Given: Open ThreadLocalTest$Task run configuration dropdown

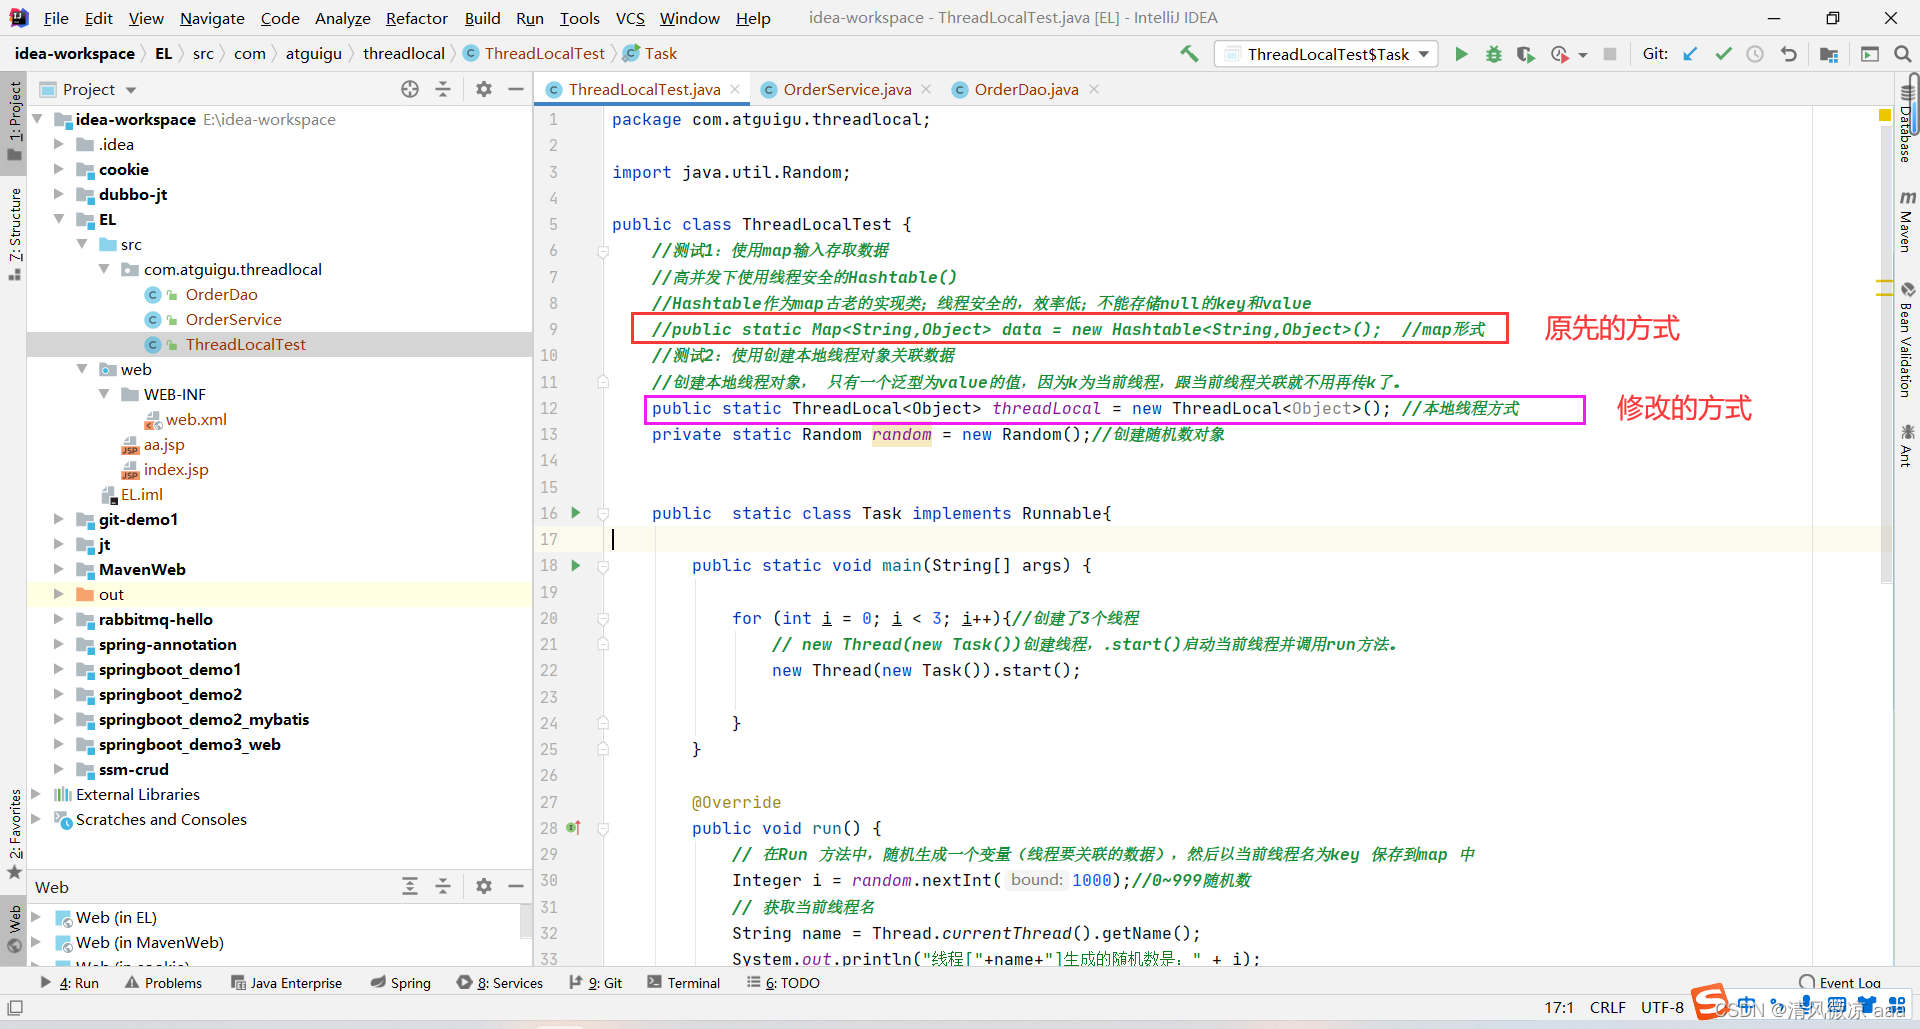Looking at the screenshot, I should (1327, 54).
